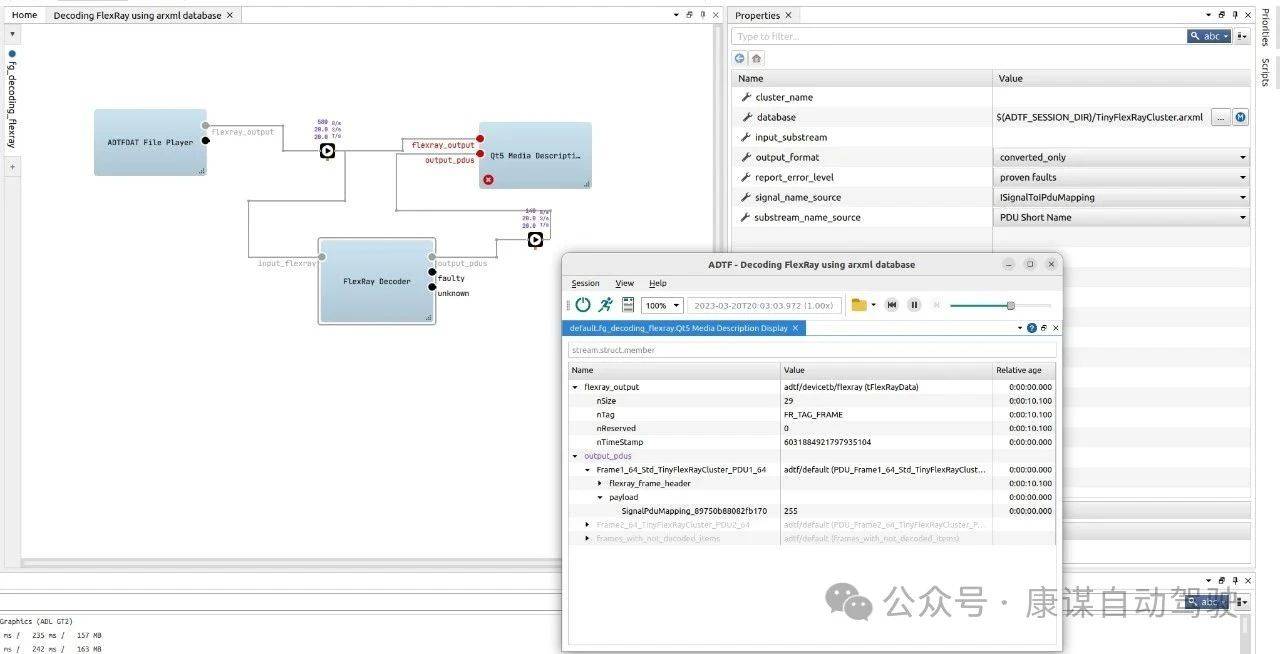Viewport: 1280px width, 654px height.
Task: Click the browse "..." button for database
Action: click(x=1220, y=117)
